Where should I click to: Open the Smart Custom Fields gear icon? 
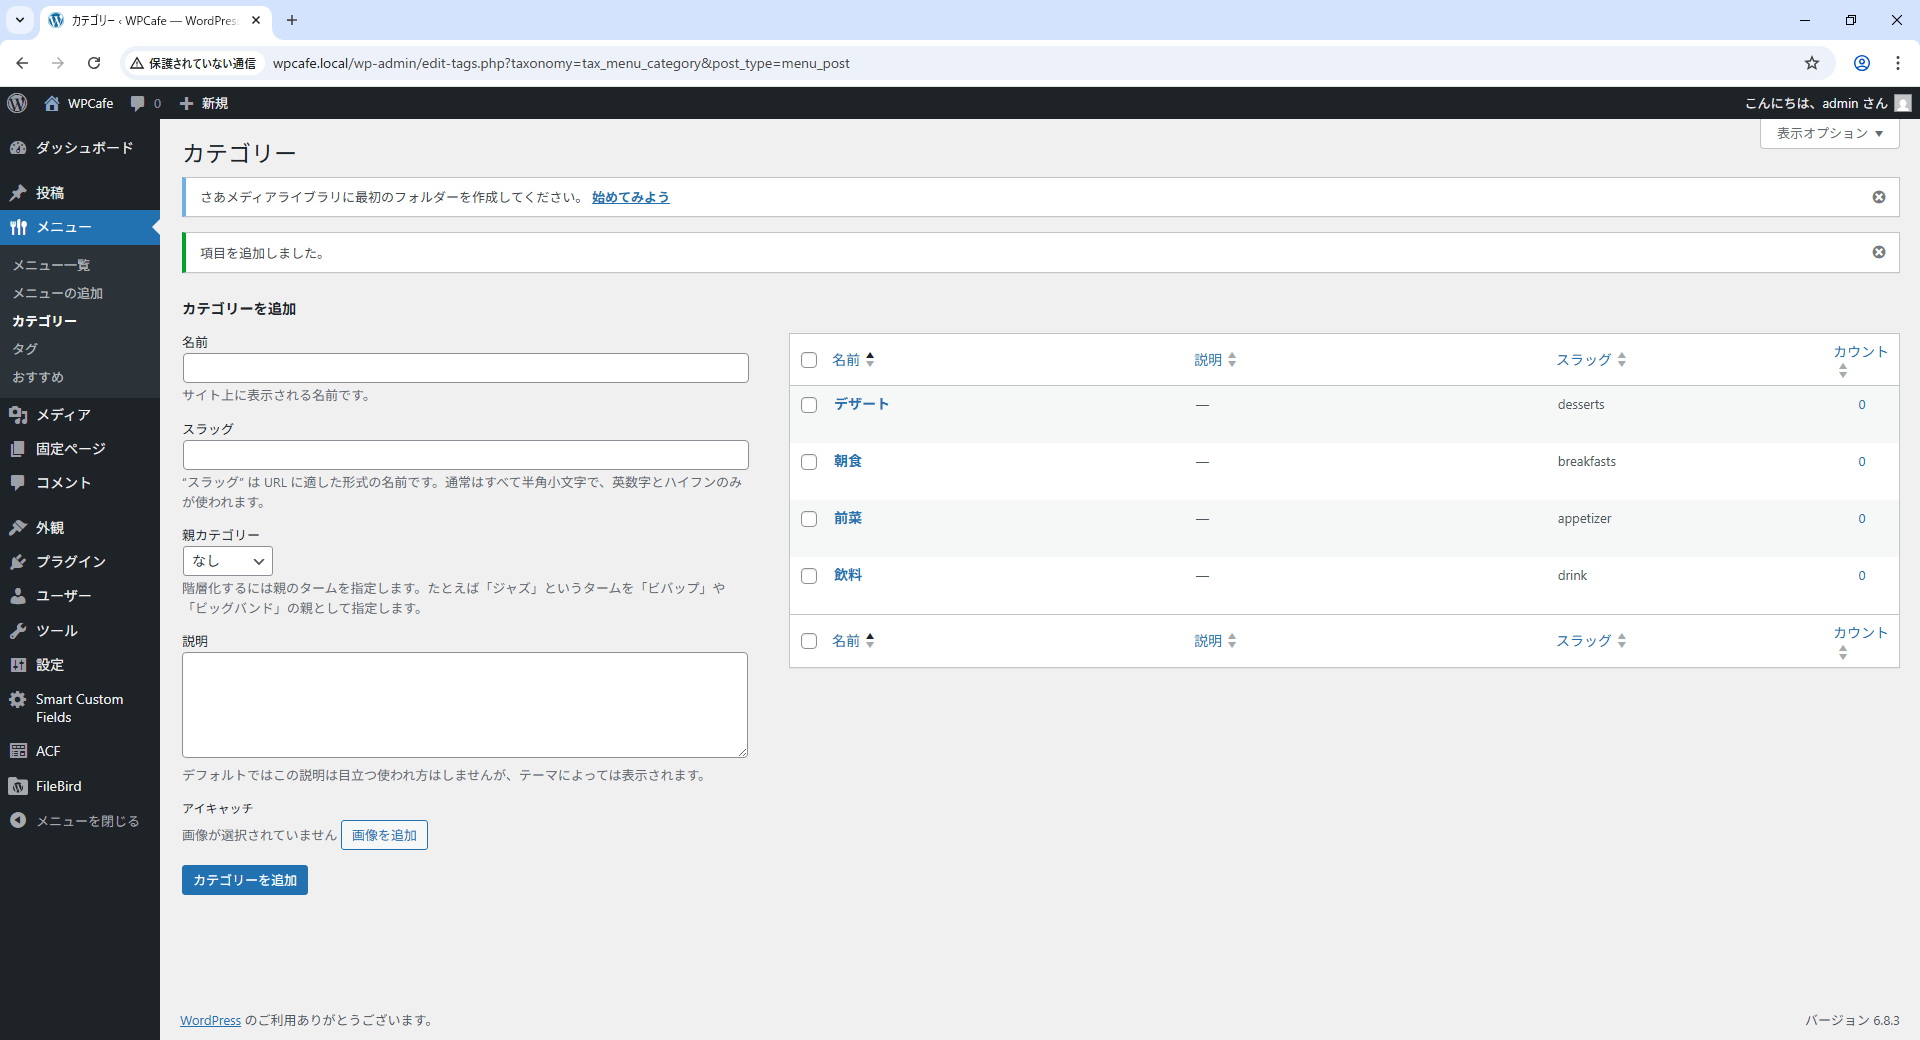pyautogui.click(x=18, y=700)
